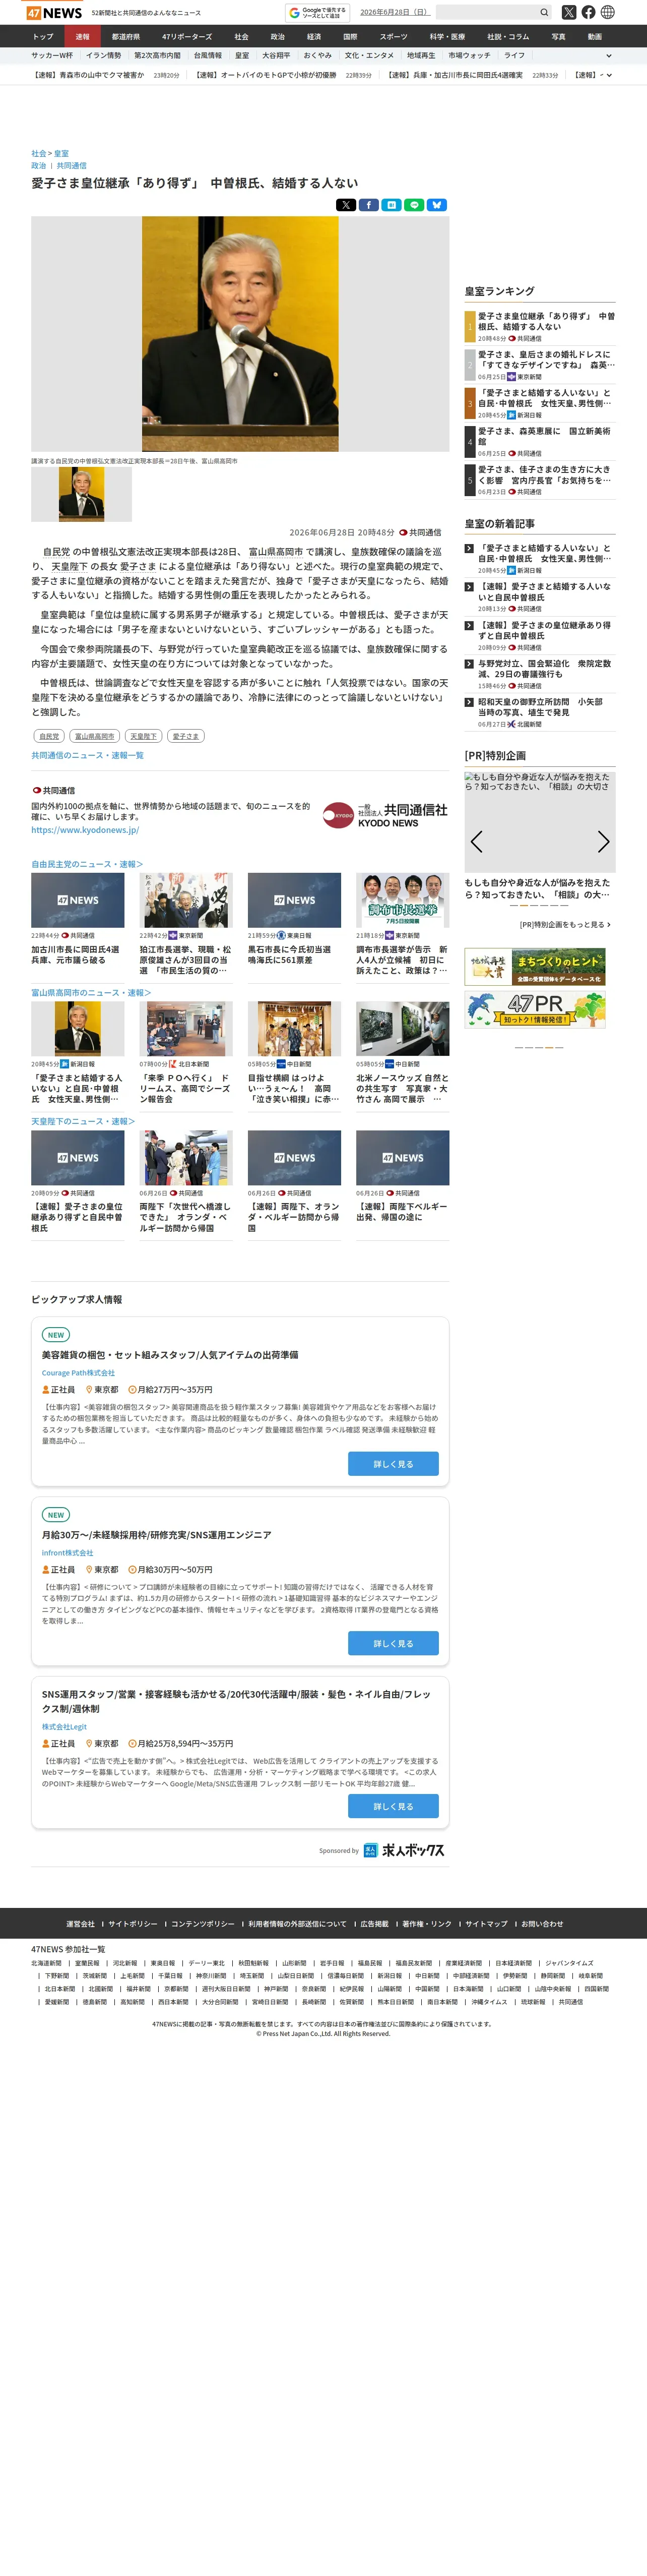Screen dimensions: 647x2576
Task: Share the article on Facebook
Action: (x=369, y=205)
